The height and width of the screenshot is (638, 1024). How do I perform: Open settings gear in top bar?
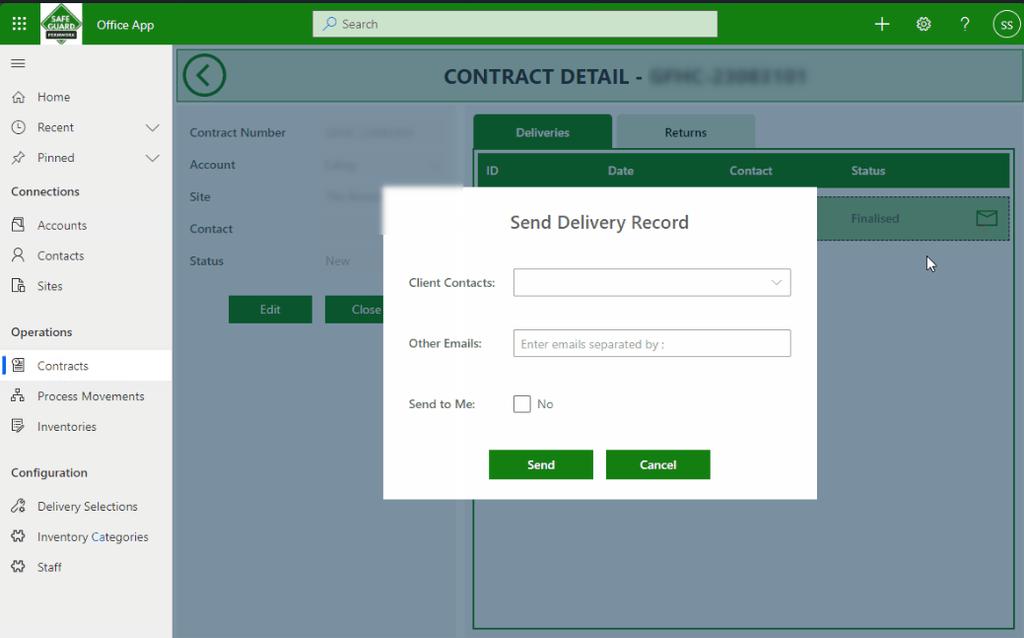tap(923, 24)
